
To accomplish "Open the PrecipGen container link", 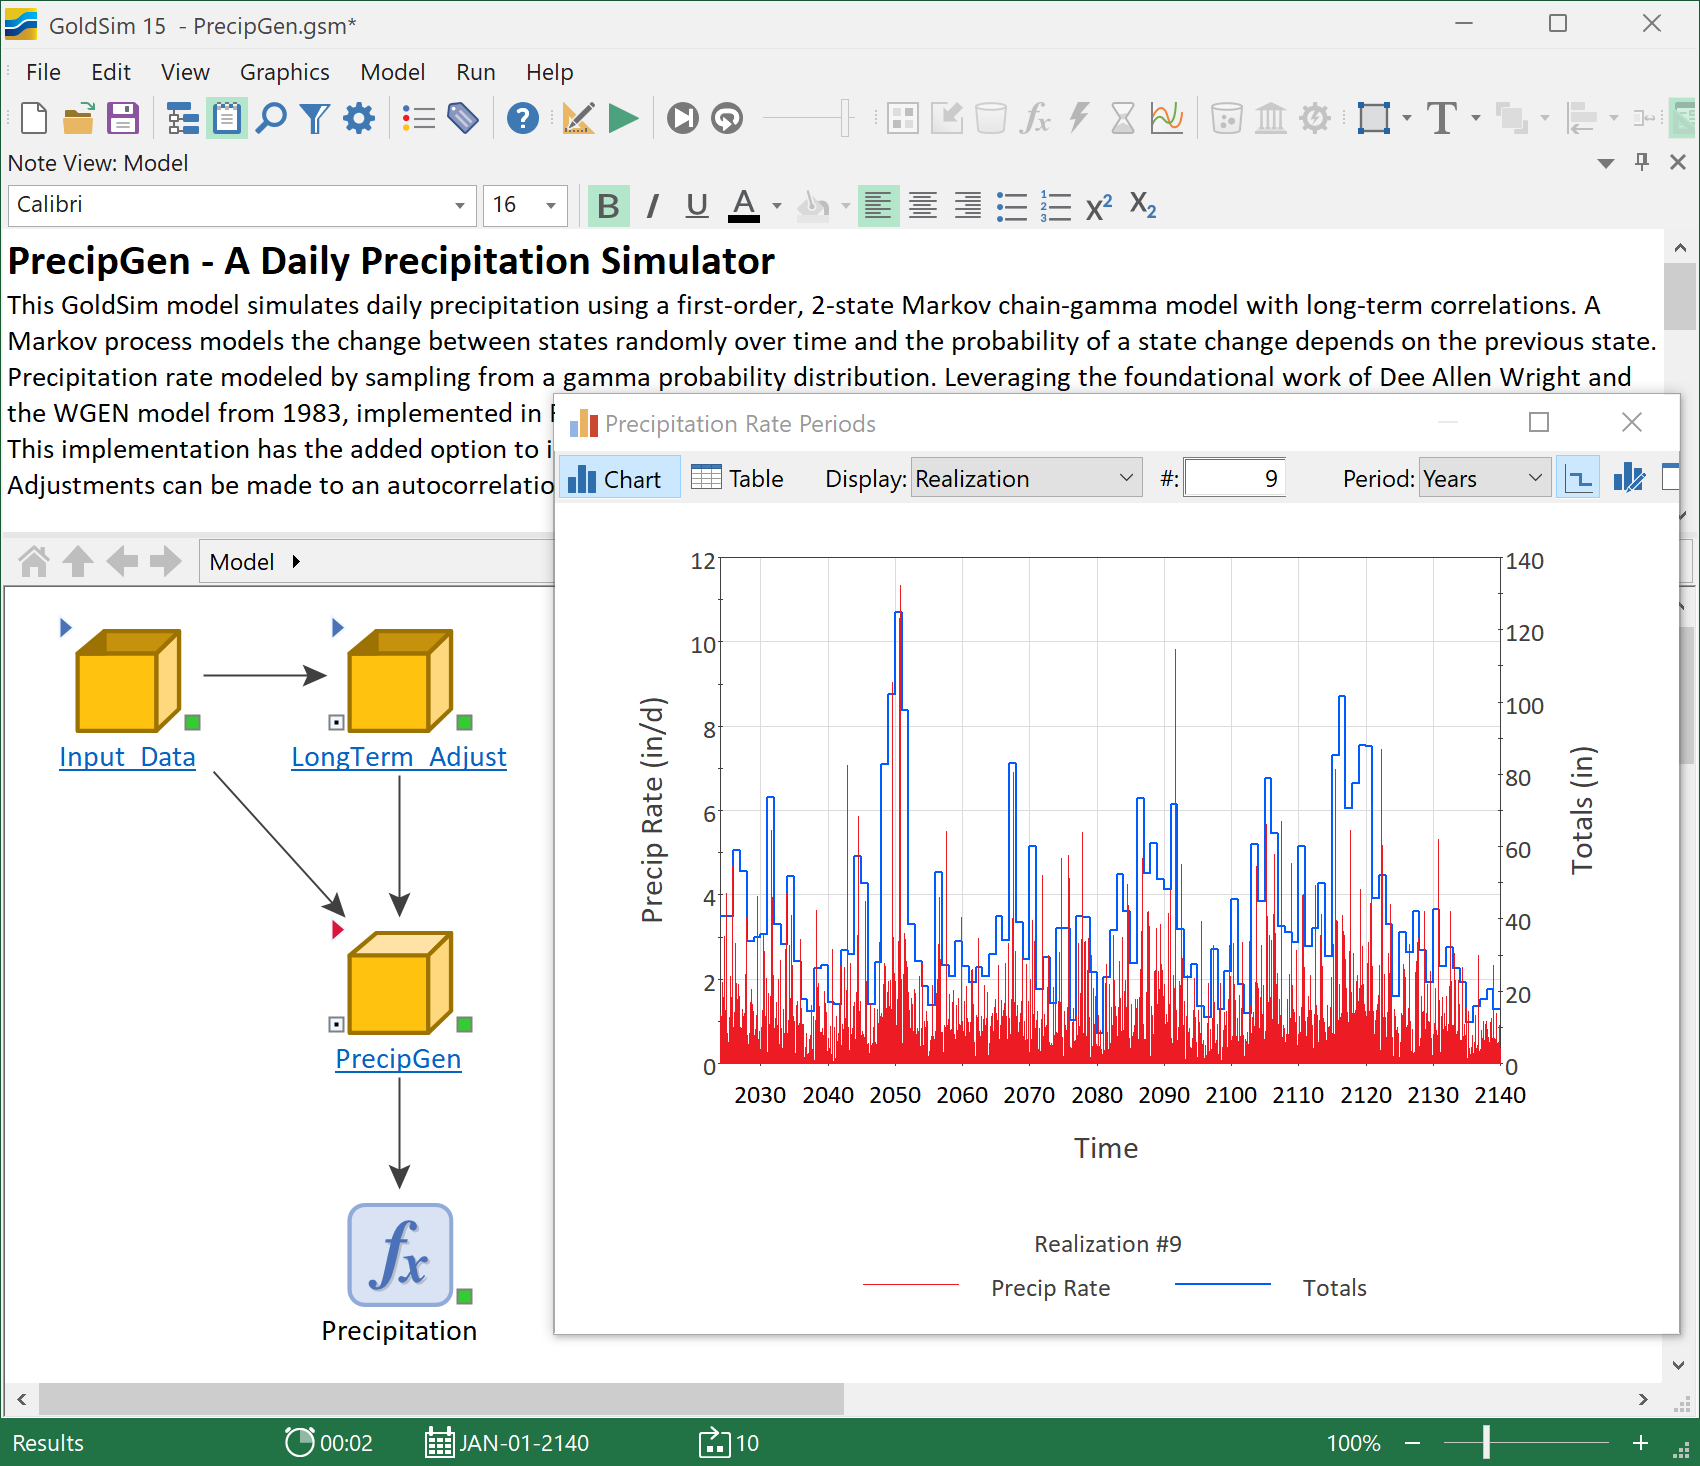I will pos(397,1059).
